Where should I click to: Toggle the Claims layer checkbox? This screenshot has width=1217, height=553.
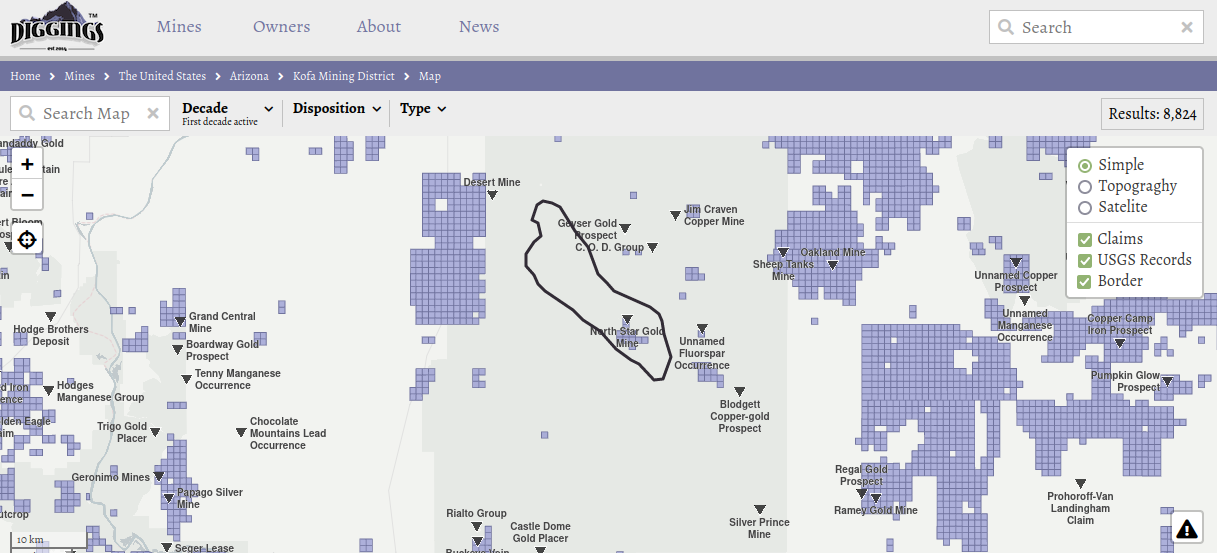[1085, 240]
